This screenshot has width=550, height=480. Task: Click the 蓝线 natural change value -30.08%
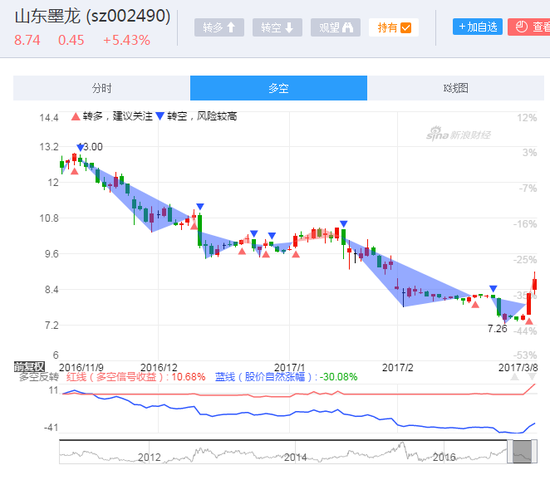click(x=338, y=377)
